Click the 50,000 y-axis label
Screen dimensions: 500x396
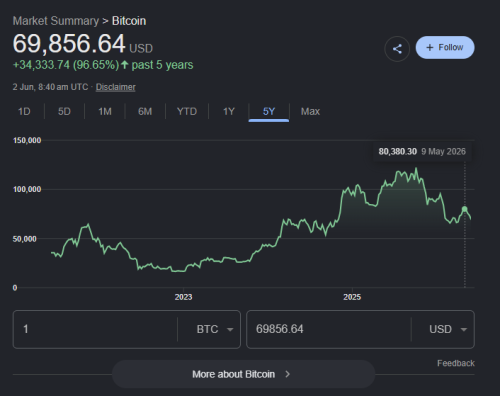pos(25,239)
